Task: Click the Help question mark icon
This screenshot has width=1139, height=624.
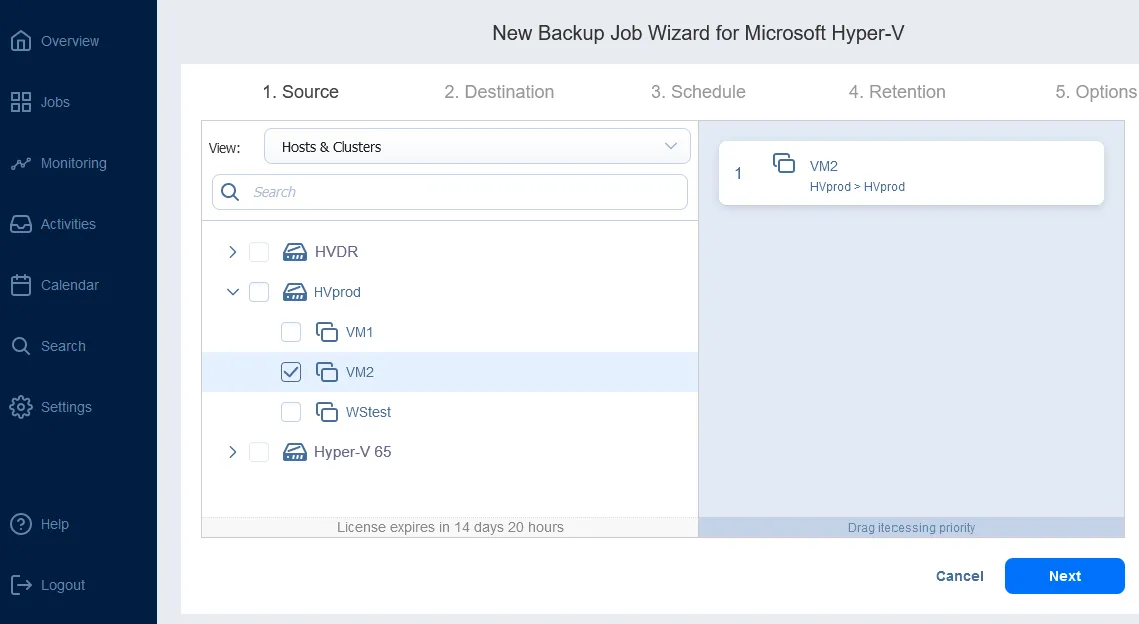Action: pos(21,524)
